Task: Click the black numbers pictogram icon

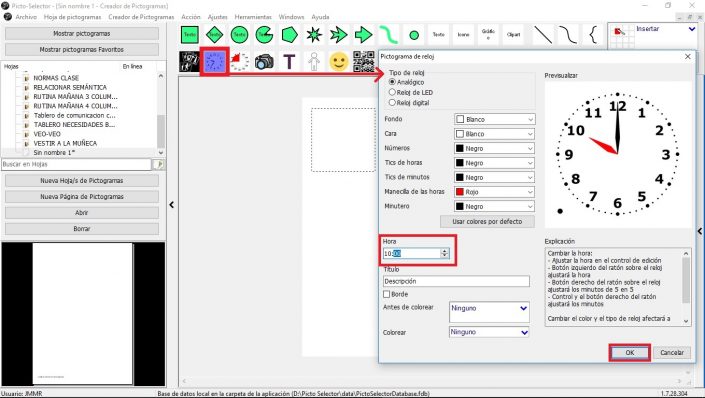Action: 189,62
